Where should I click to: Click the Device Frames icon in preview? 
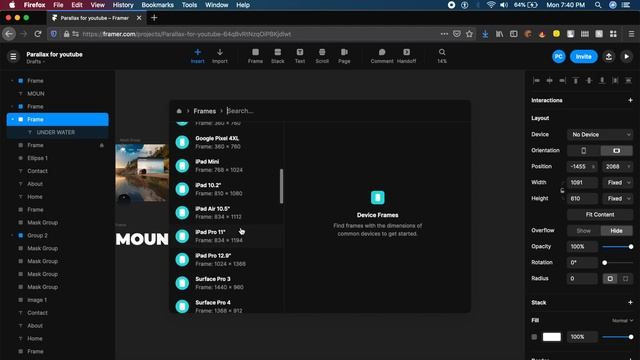[378, 198]
